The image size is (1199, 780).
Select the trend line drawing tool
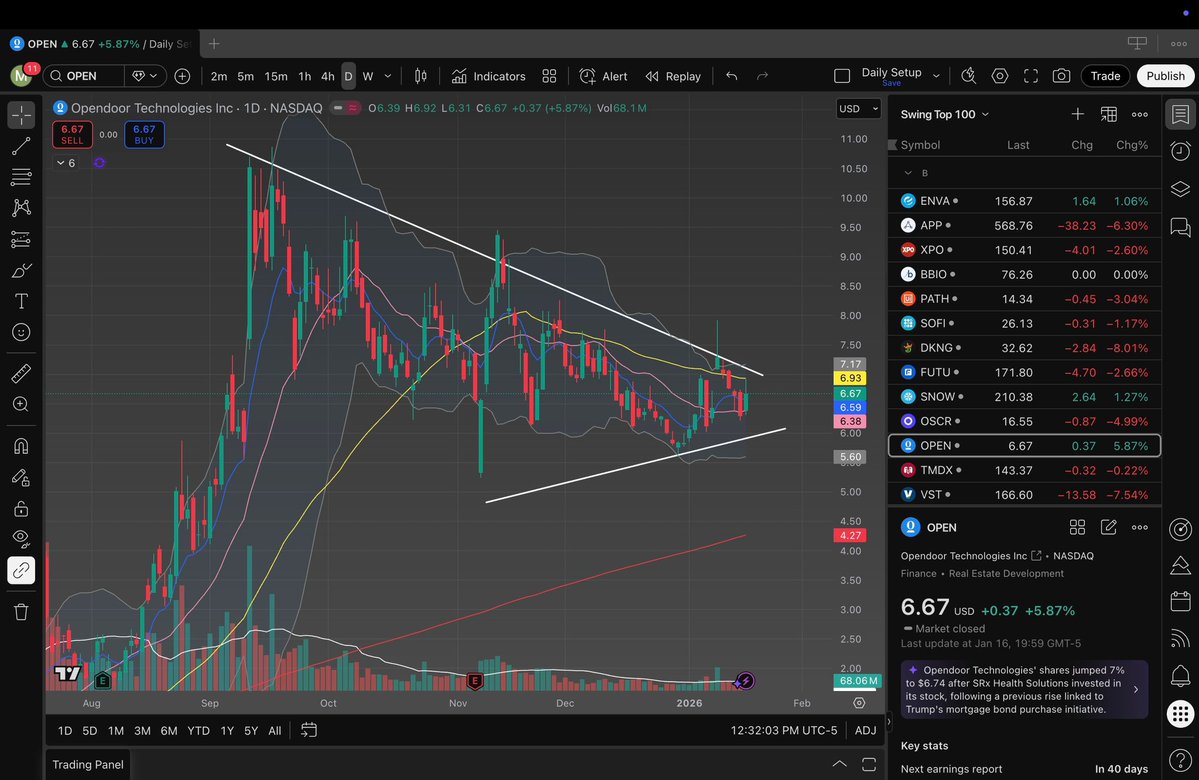21,147
